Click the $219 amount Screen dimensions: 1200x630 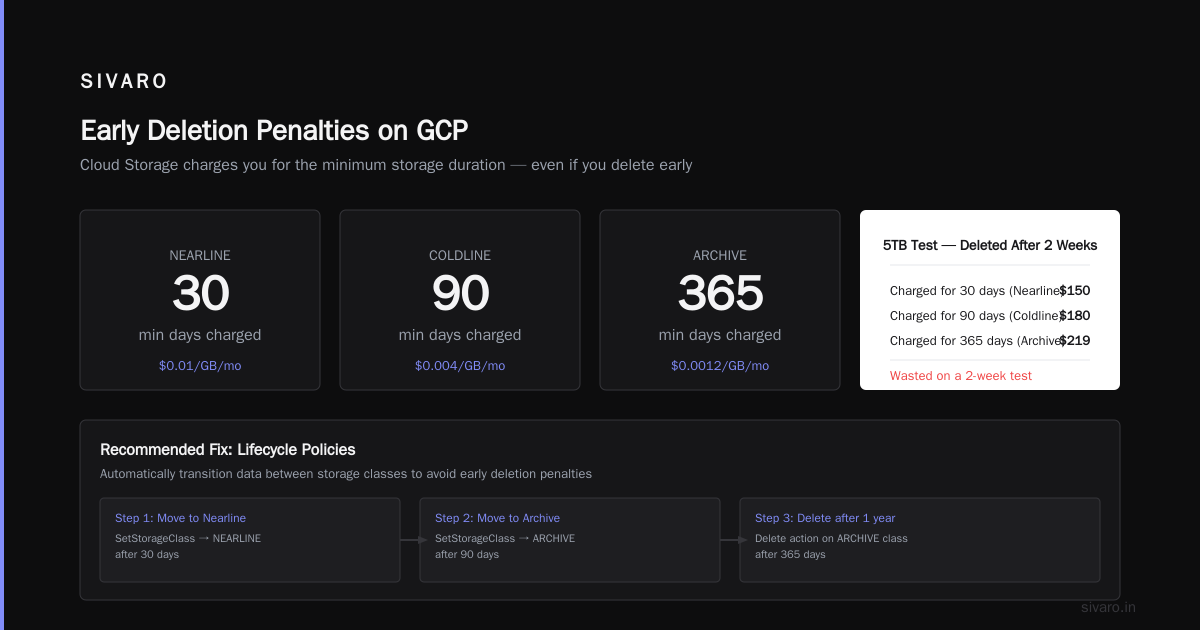(1075, 341)
